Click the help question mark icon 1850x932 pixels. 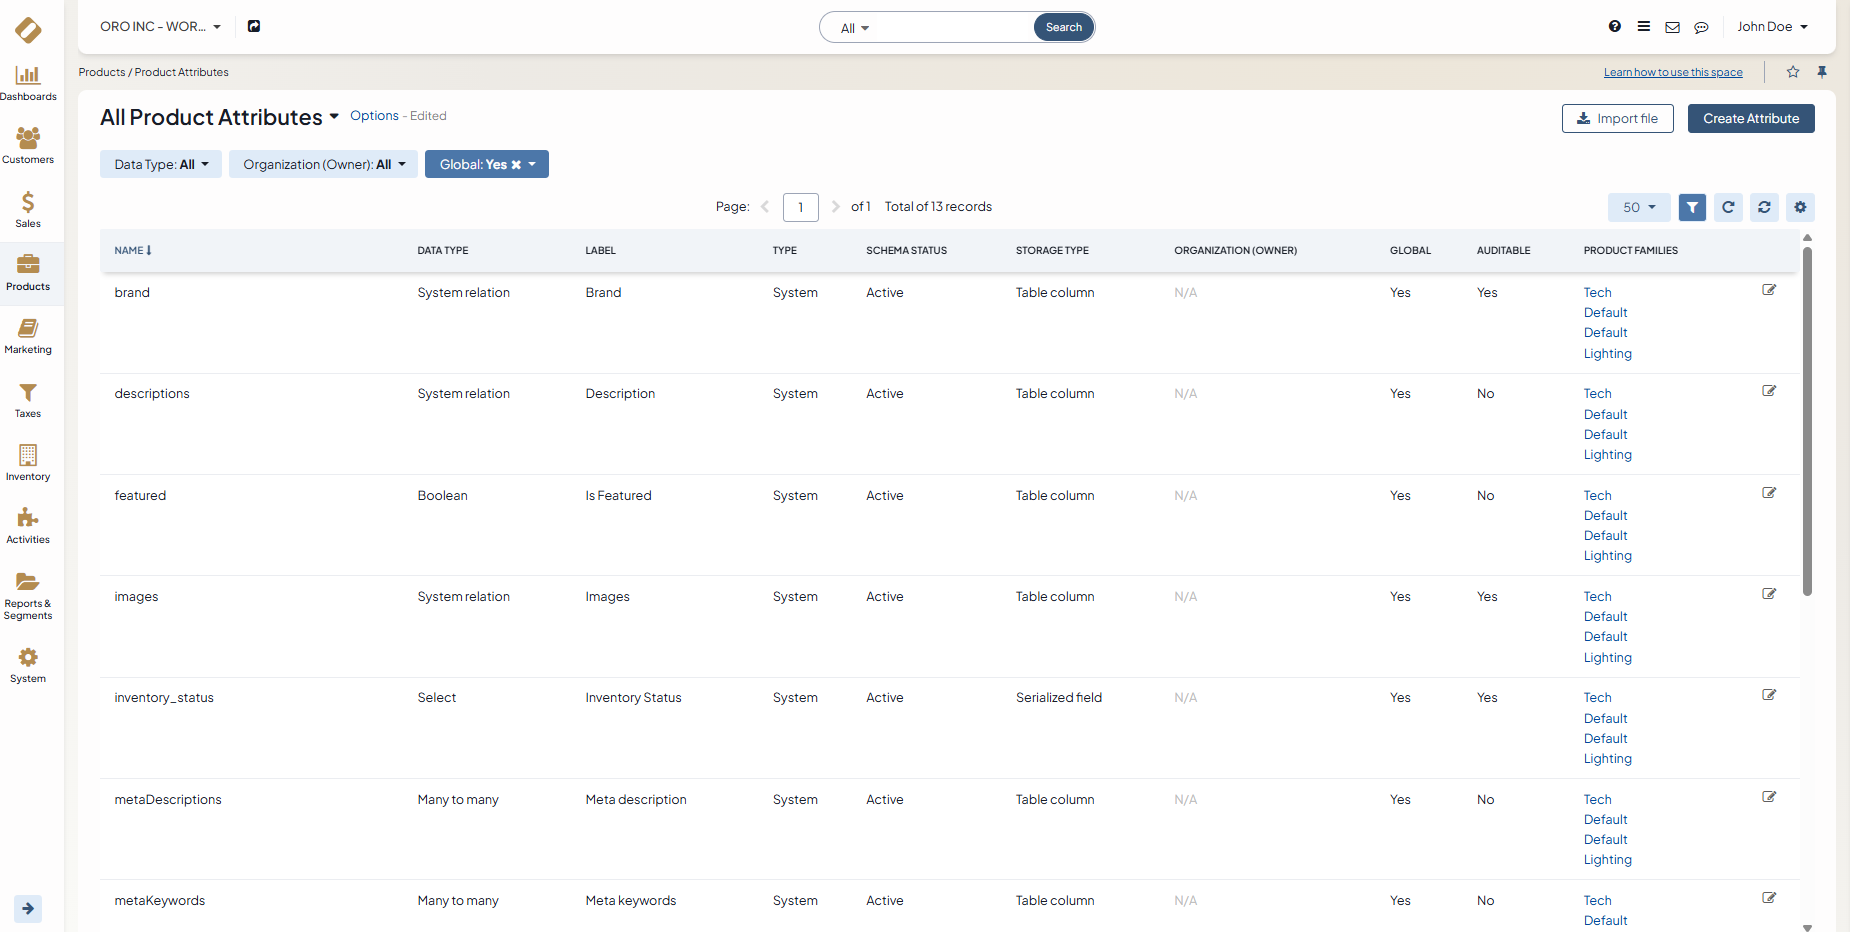point(1614,27)
